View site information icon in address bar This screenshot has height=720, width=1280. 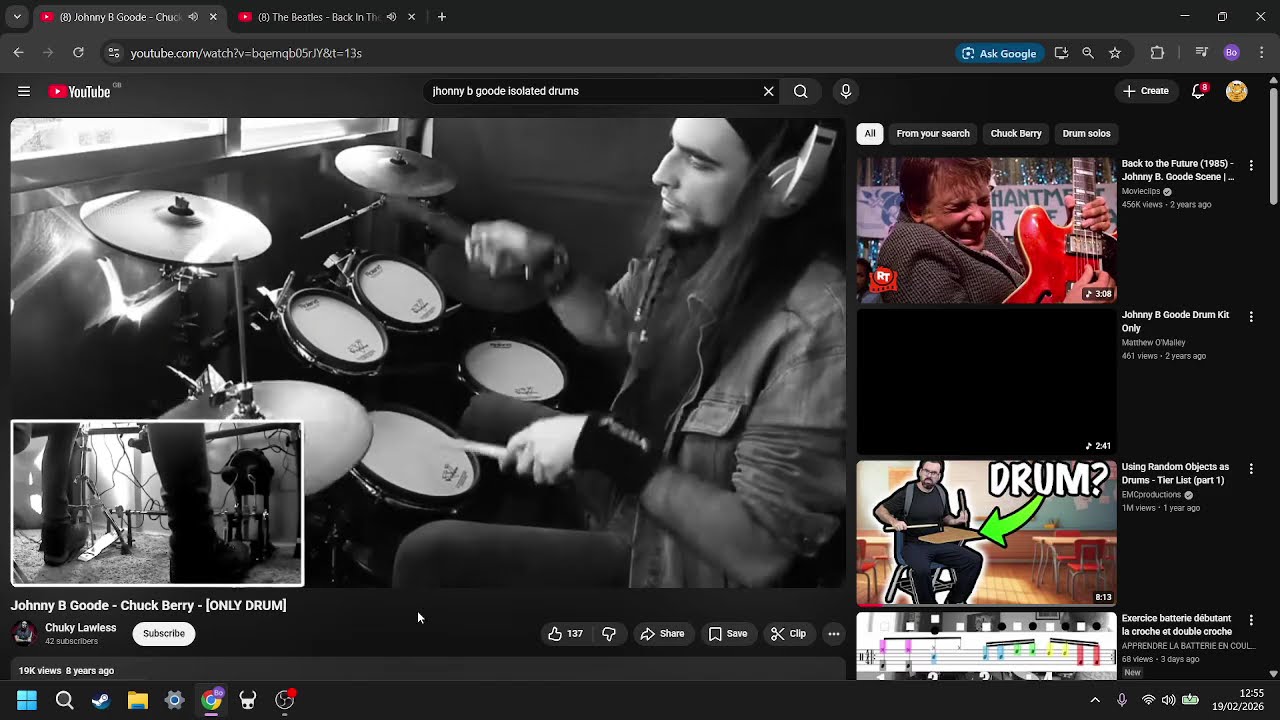[114, 53]
